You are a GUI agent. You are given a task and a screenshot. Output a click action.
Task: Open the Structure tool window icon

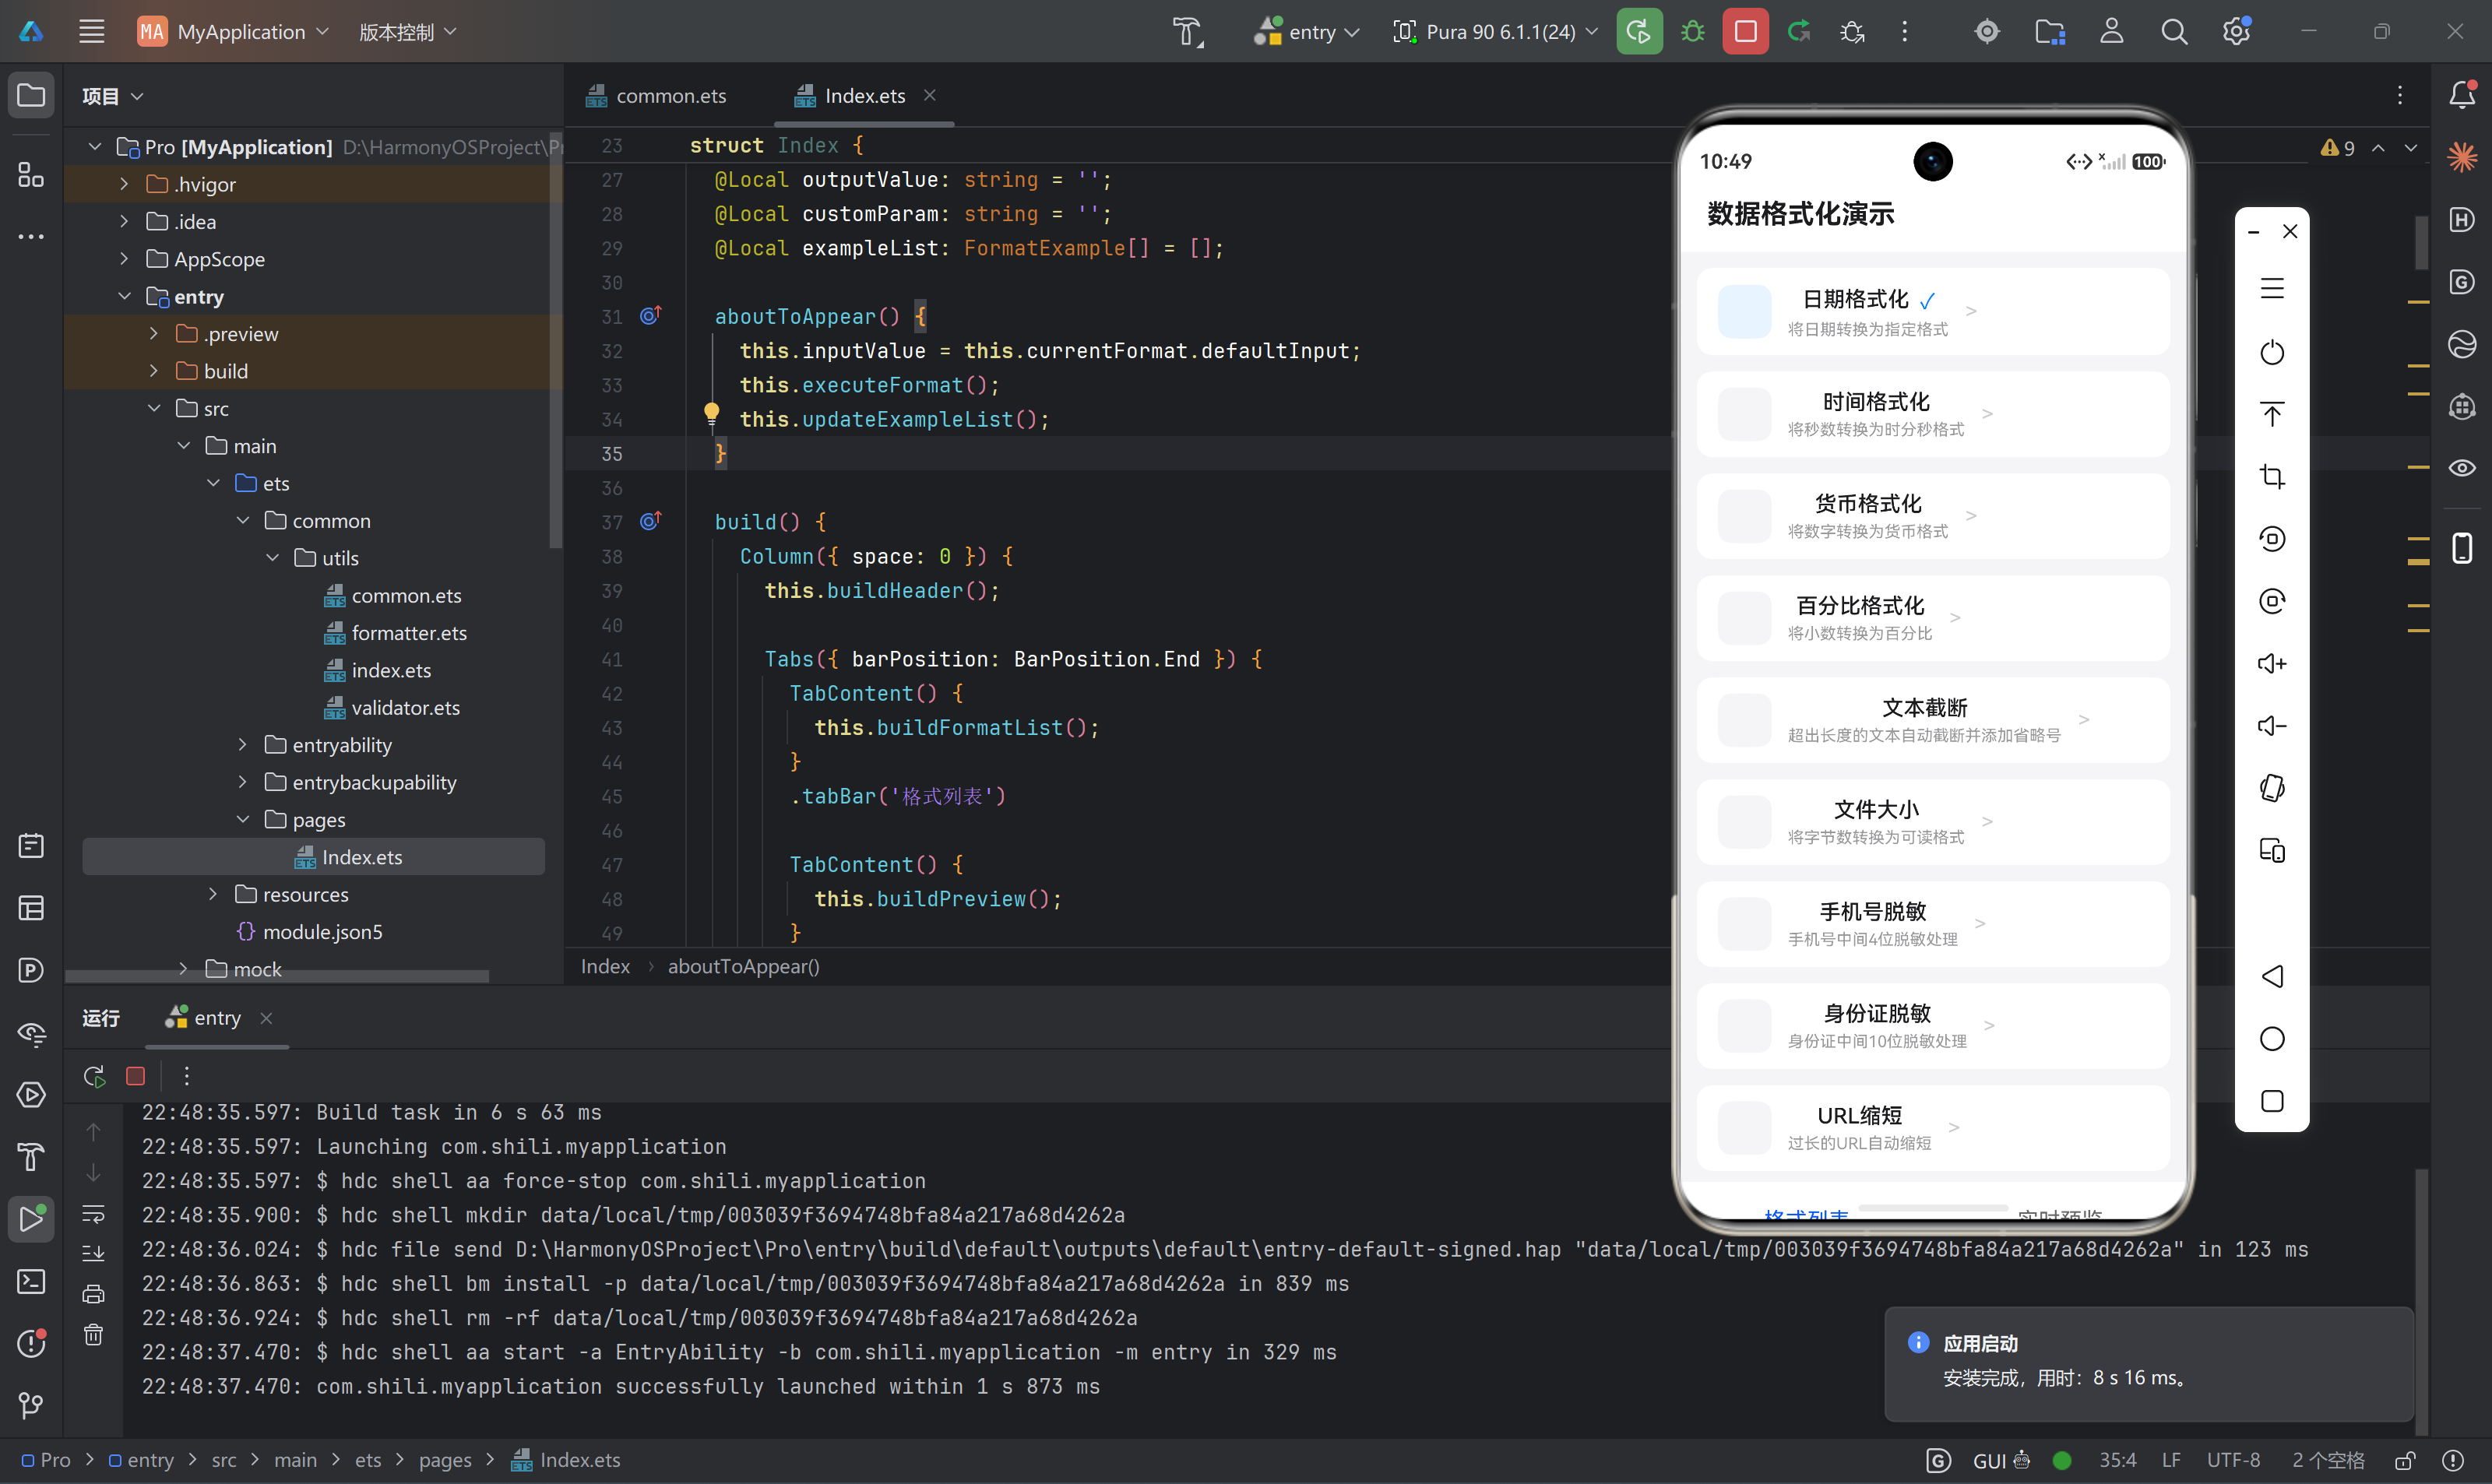coord(31,175)
